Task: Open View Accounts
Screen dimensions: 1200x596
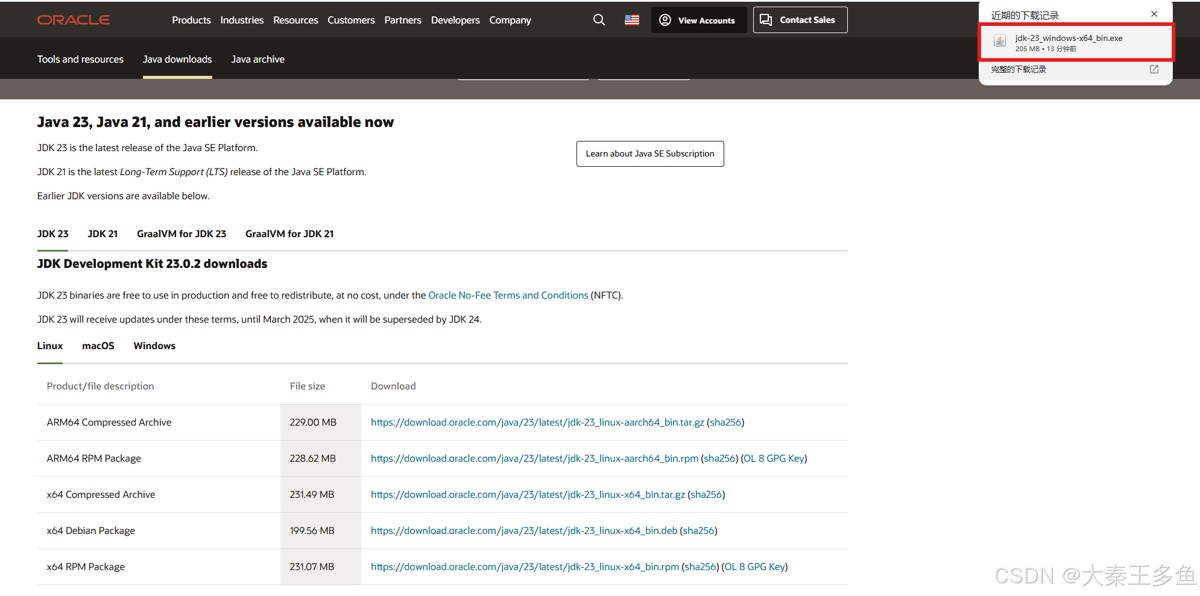Action: pyautogui.click(x=697, y=20)
